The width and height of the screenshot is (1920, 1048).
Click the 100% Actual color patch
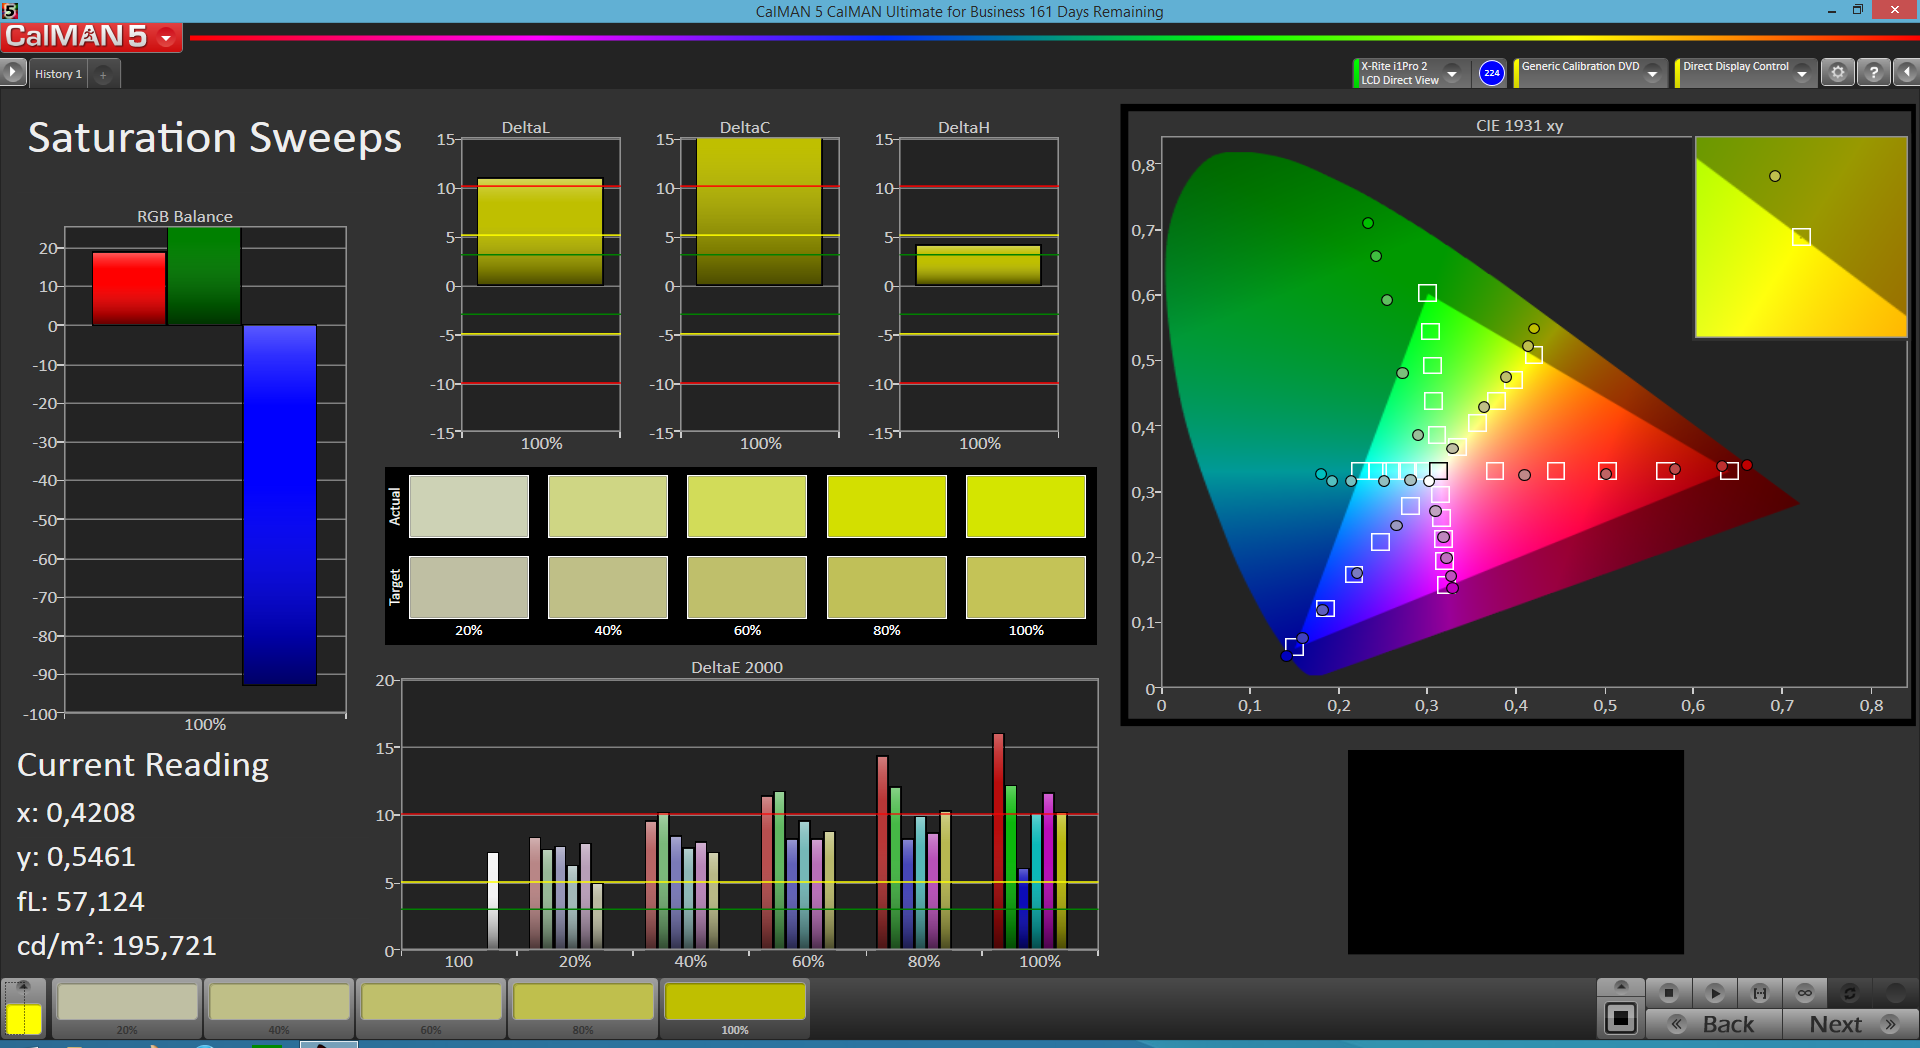click(x=1025, y=506)
